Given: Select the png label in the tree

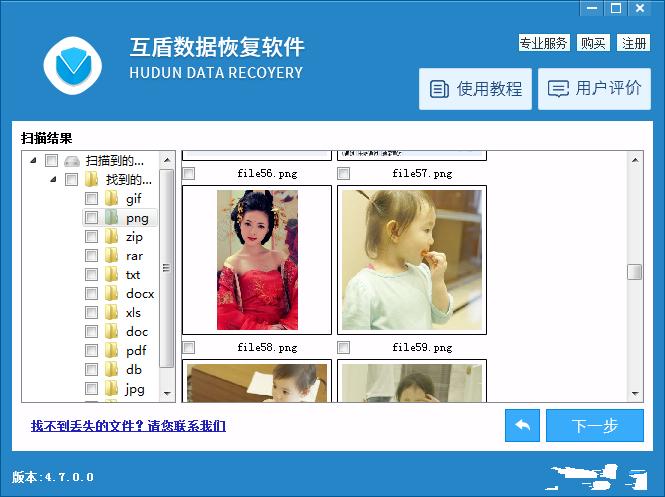Looking at the screenshot, I should click(x=137, y=218).
